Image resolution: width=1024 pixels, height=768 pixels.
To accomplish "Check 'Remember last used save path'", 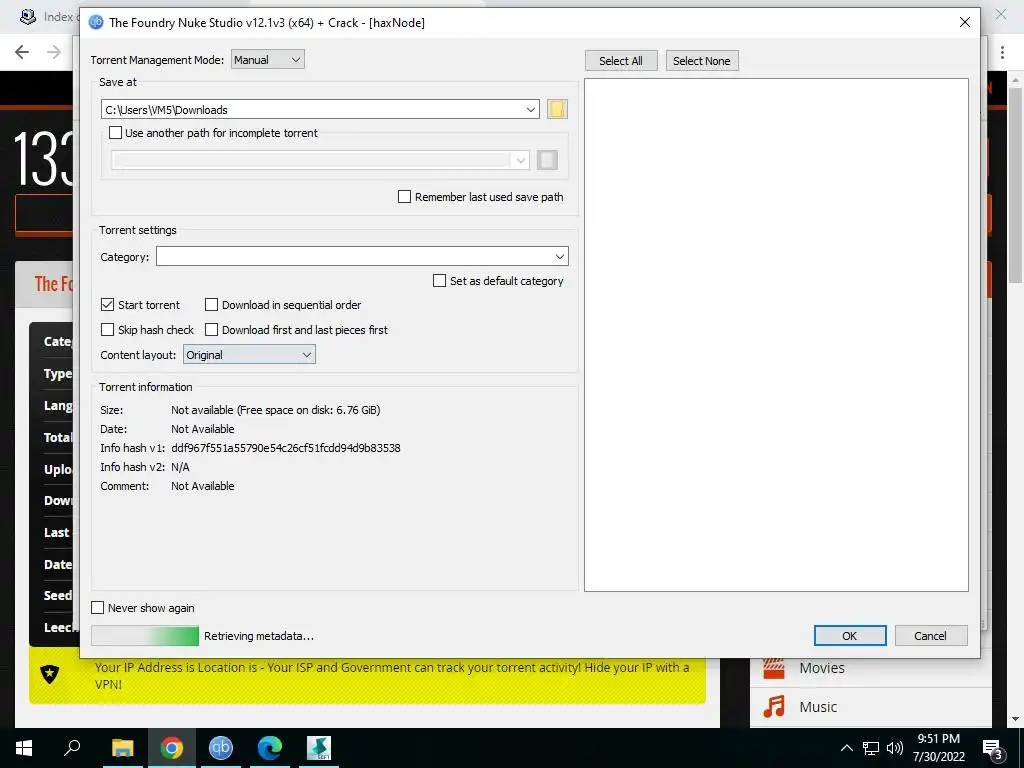I will [404, 197].
